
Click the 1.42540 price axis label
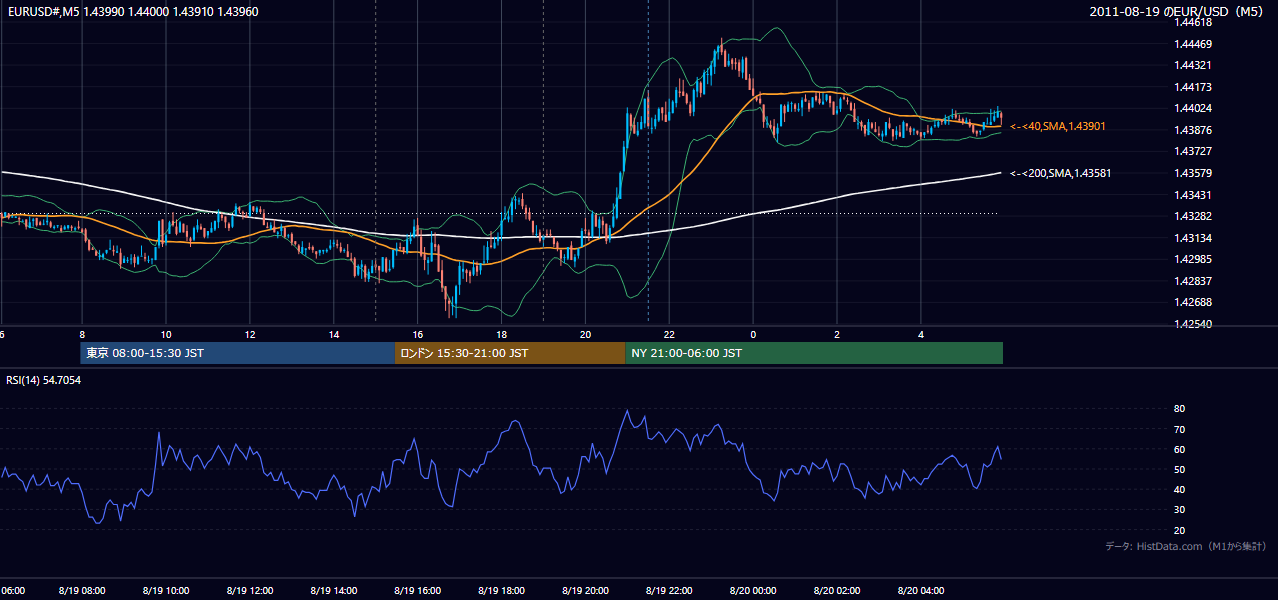click(1193, 324)
